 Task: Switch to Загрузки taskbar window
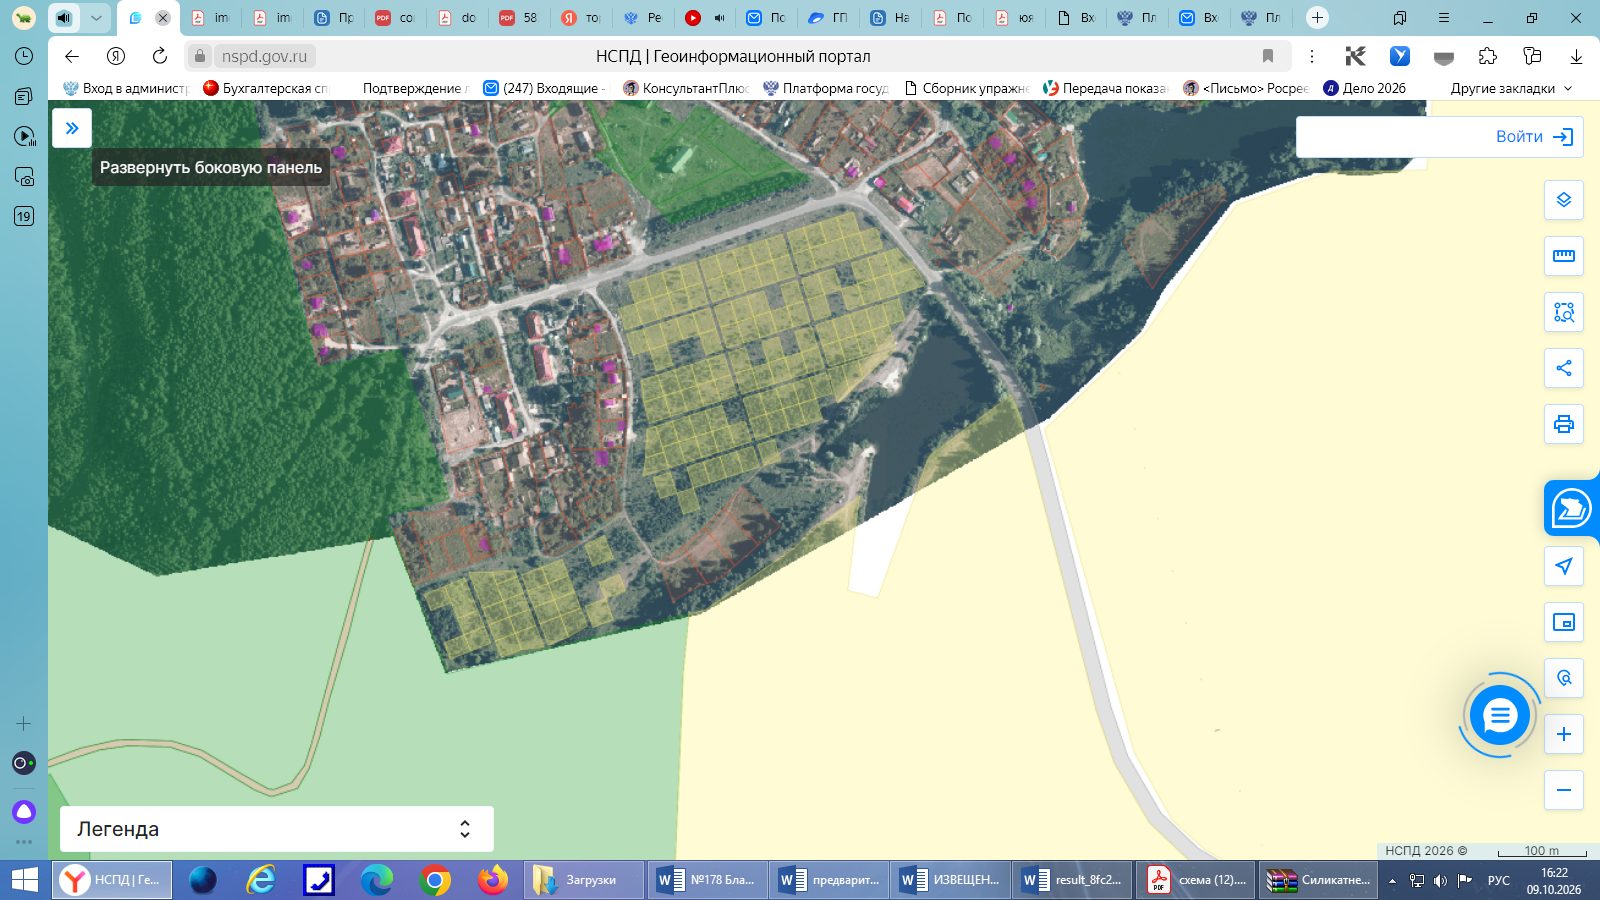tap(585, 880)
